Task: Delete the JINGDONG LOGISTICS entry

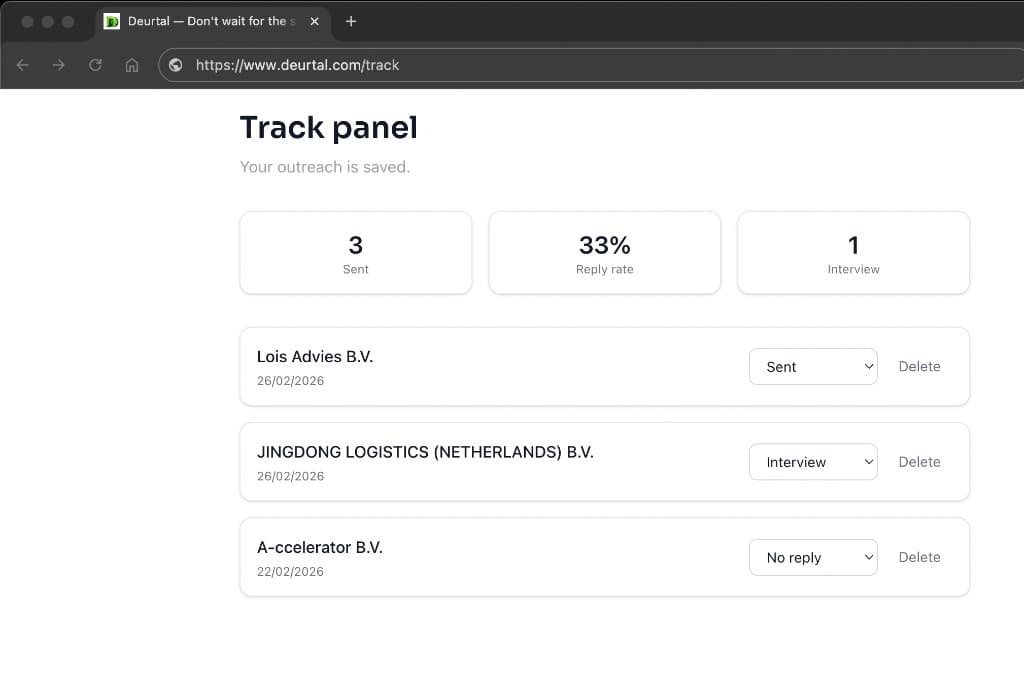Action: [919, 461]
